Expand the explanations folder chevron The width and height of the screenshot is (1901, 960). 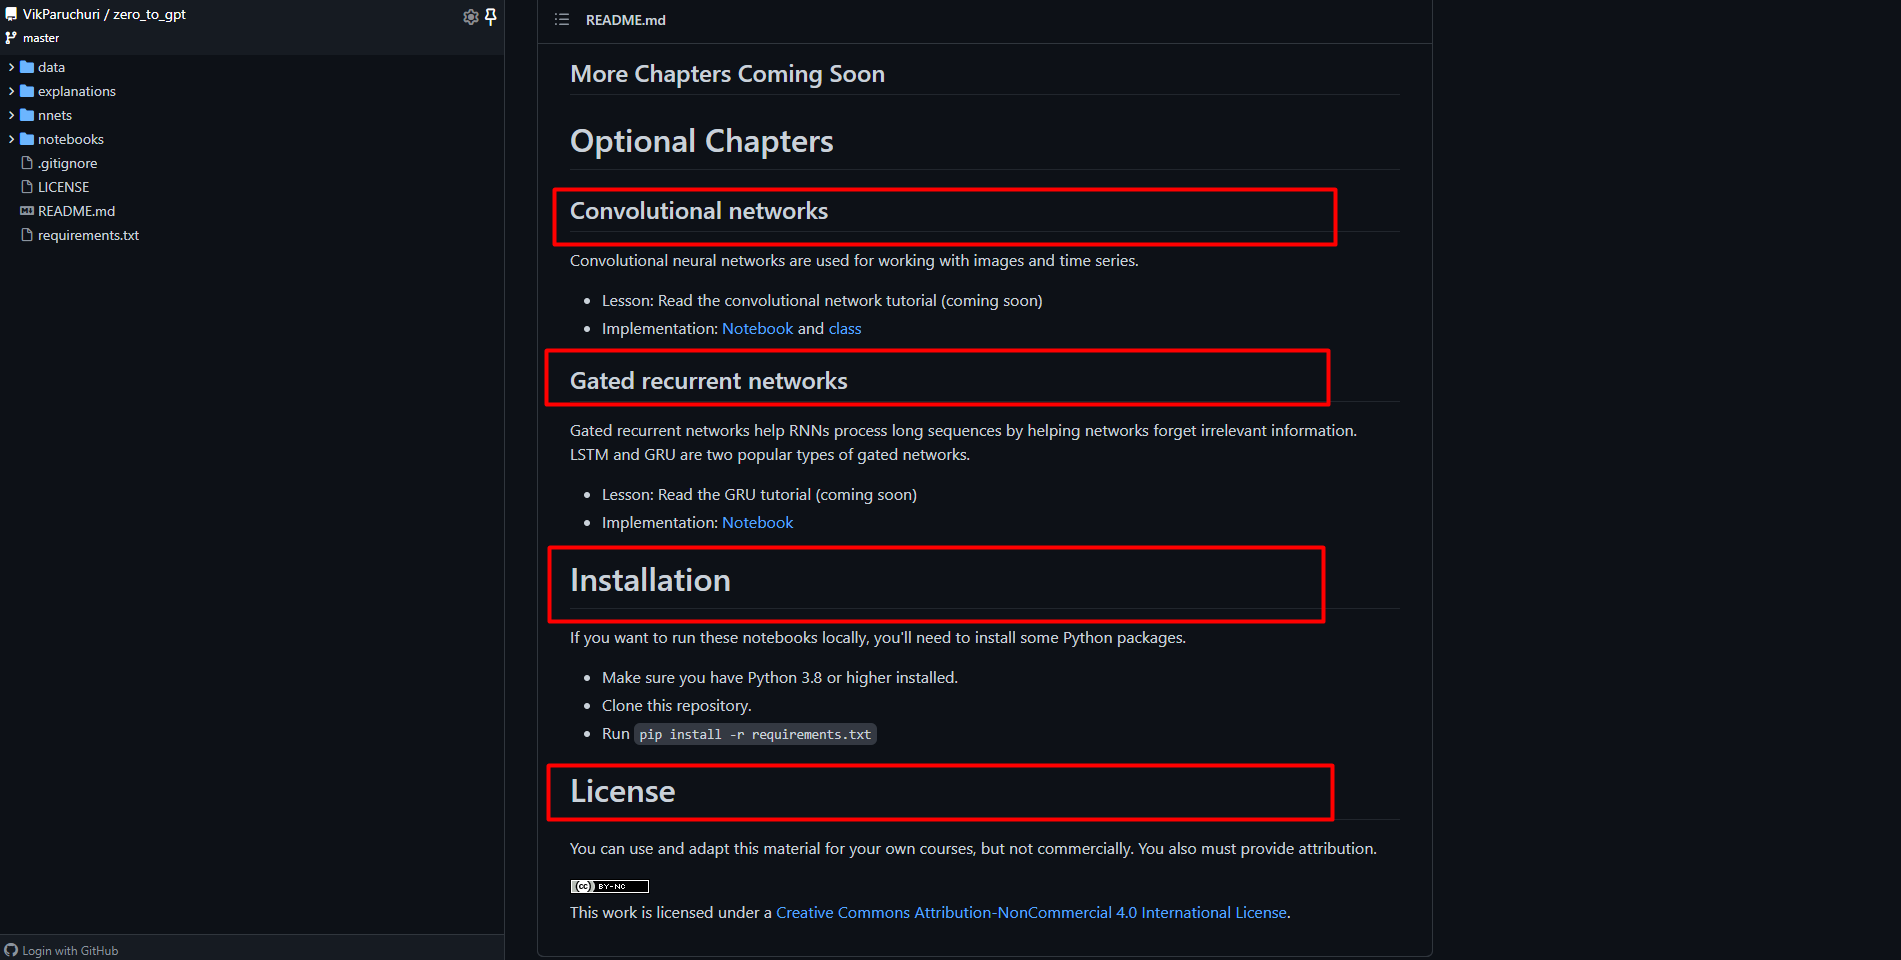click(11, 91)
